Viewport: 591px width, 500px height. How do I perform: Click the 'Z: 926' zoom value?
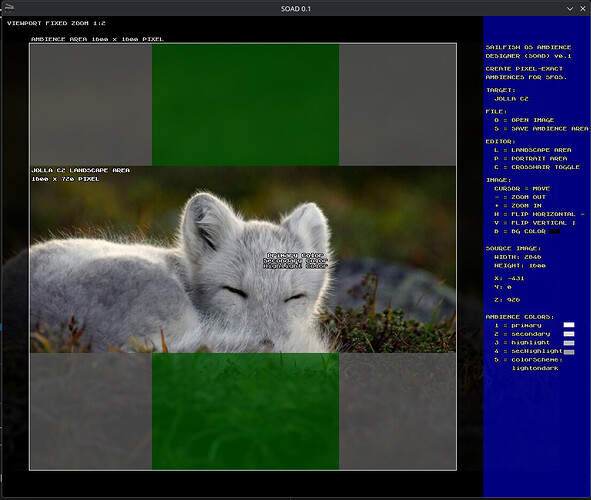[x=507, y=300]
